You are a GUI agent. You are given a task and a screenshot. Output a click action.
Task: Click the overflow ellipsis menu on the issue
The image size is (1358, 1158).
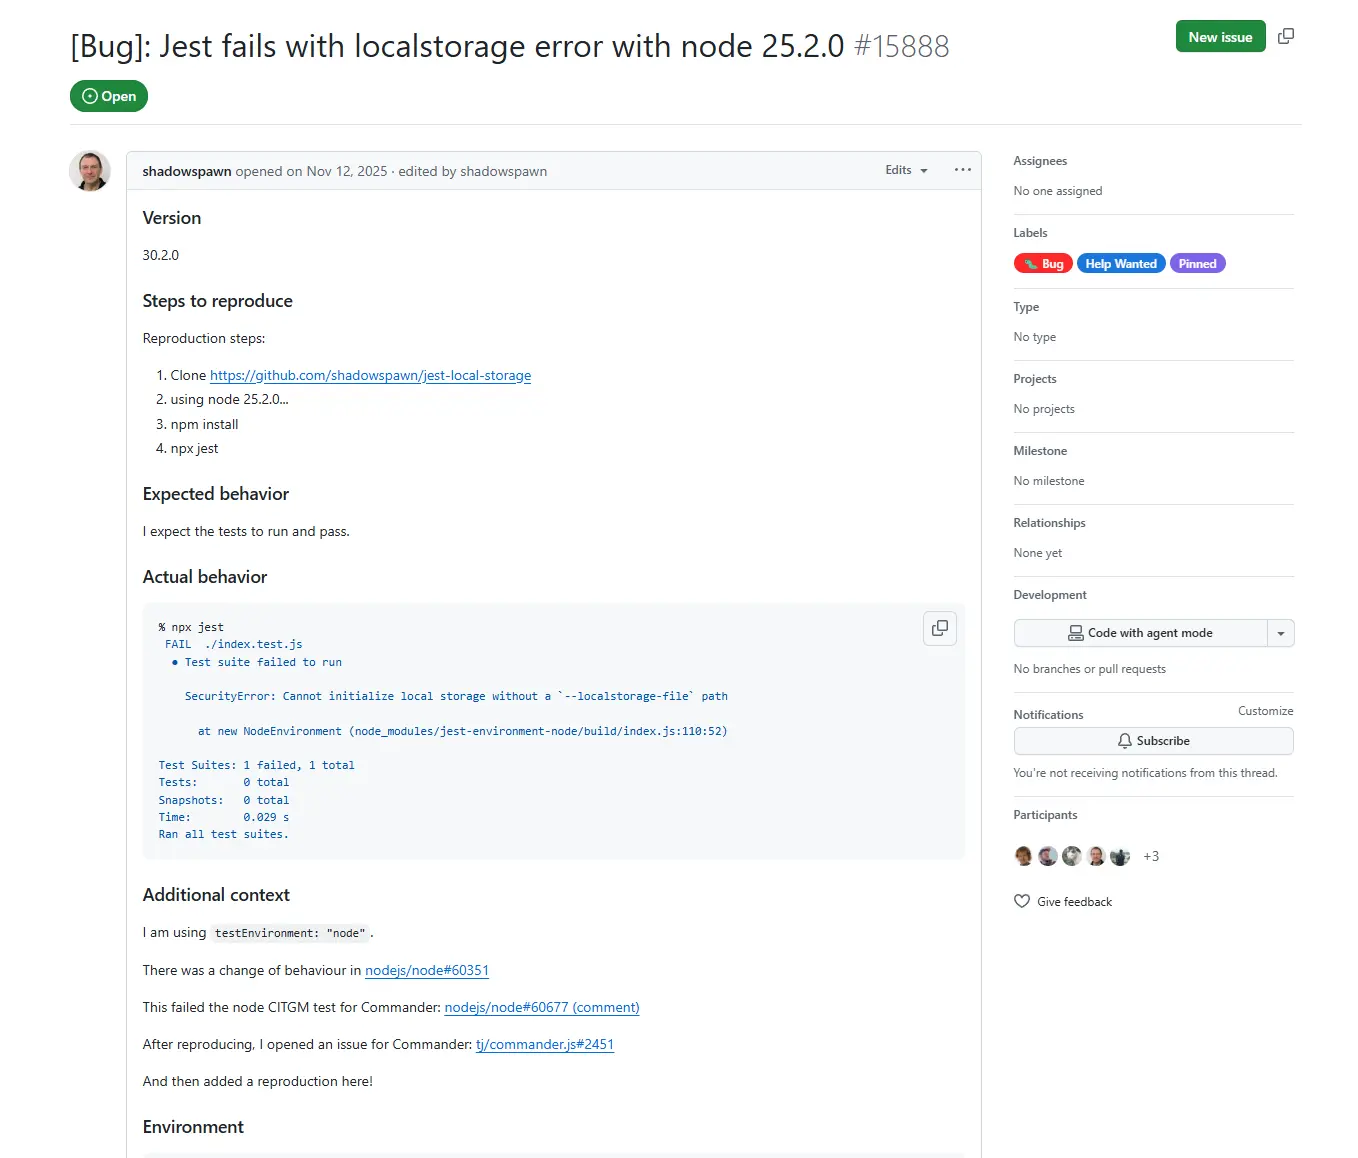pyautogui.click(x=962, y=170)
